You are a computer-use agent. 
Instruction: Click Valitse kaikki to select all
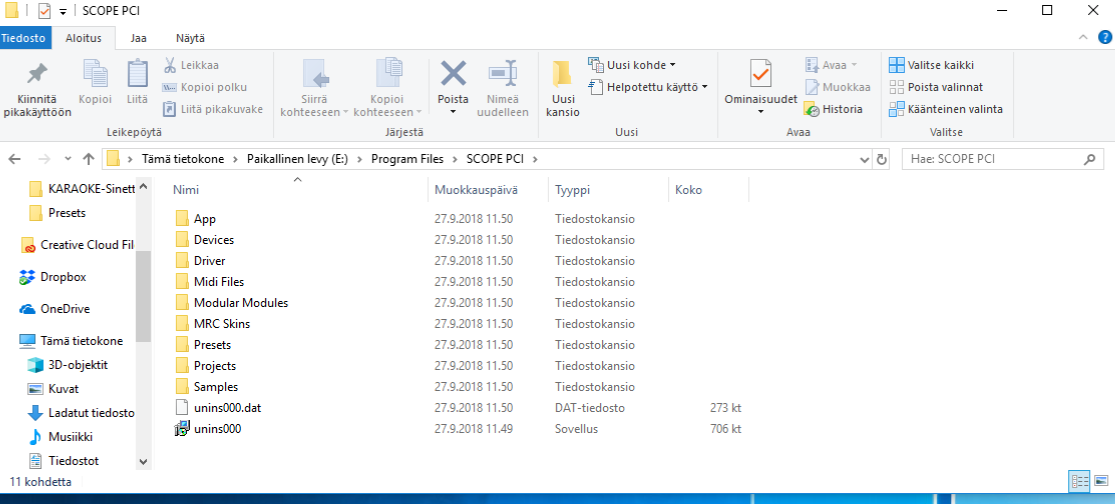[x=936, y=65]
